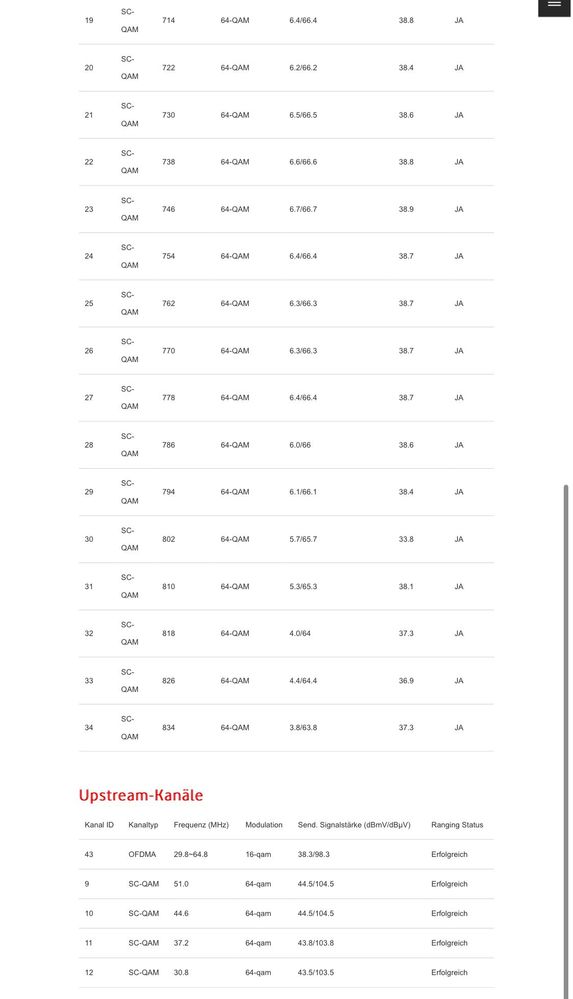Screen dimensions: 573x999
Task: Click the 29.8~64.8 frequency cell
Action: (x=191, y=854)
